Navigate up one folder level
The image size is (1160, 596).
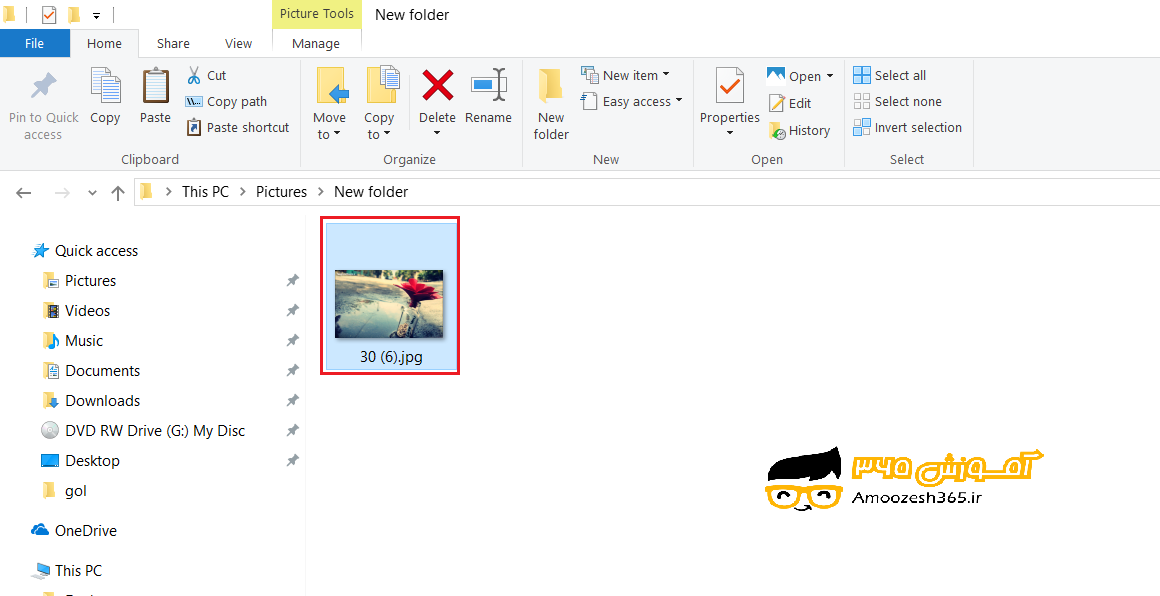click(x=117, y=191)
